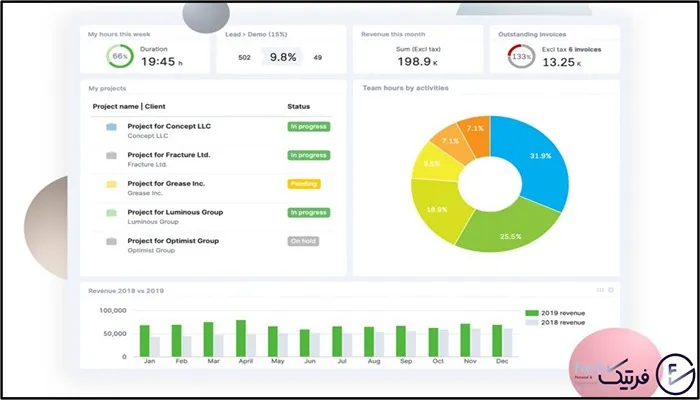This screenshot has height=400, width=700.
Task: Select the green 25.5% donut segment
Action: [509, 230]
